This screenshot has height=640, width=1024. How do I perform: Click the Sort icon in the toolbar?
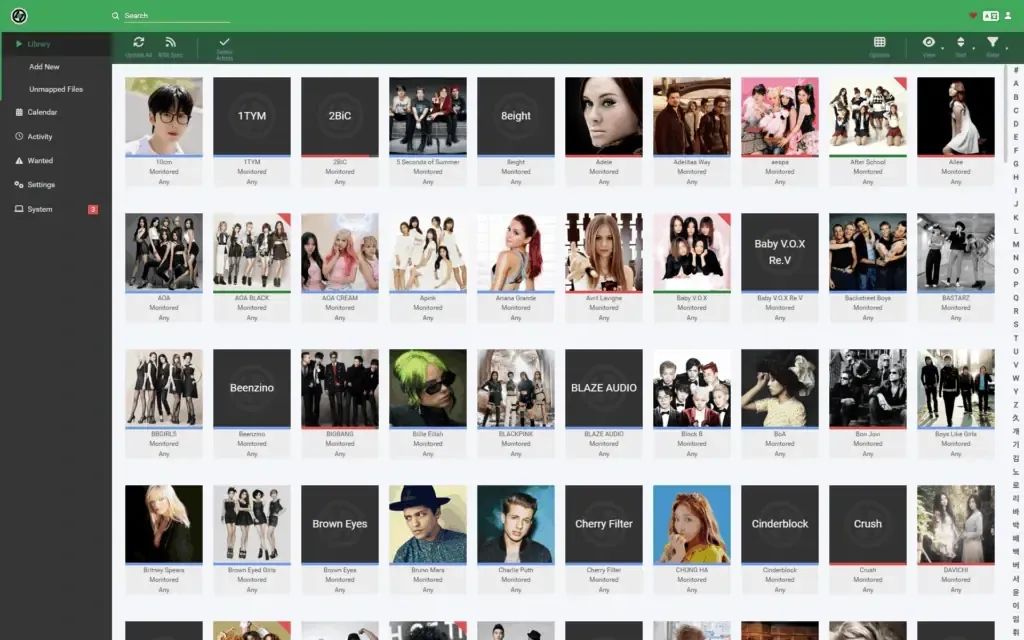pyautogui.click(x=959, y=44)
